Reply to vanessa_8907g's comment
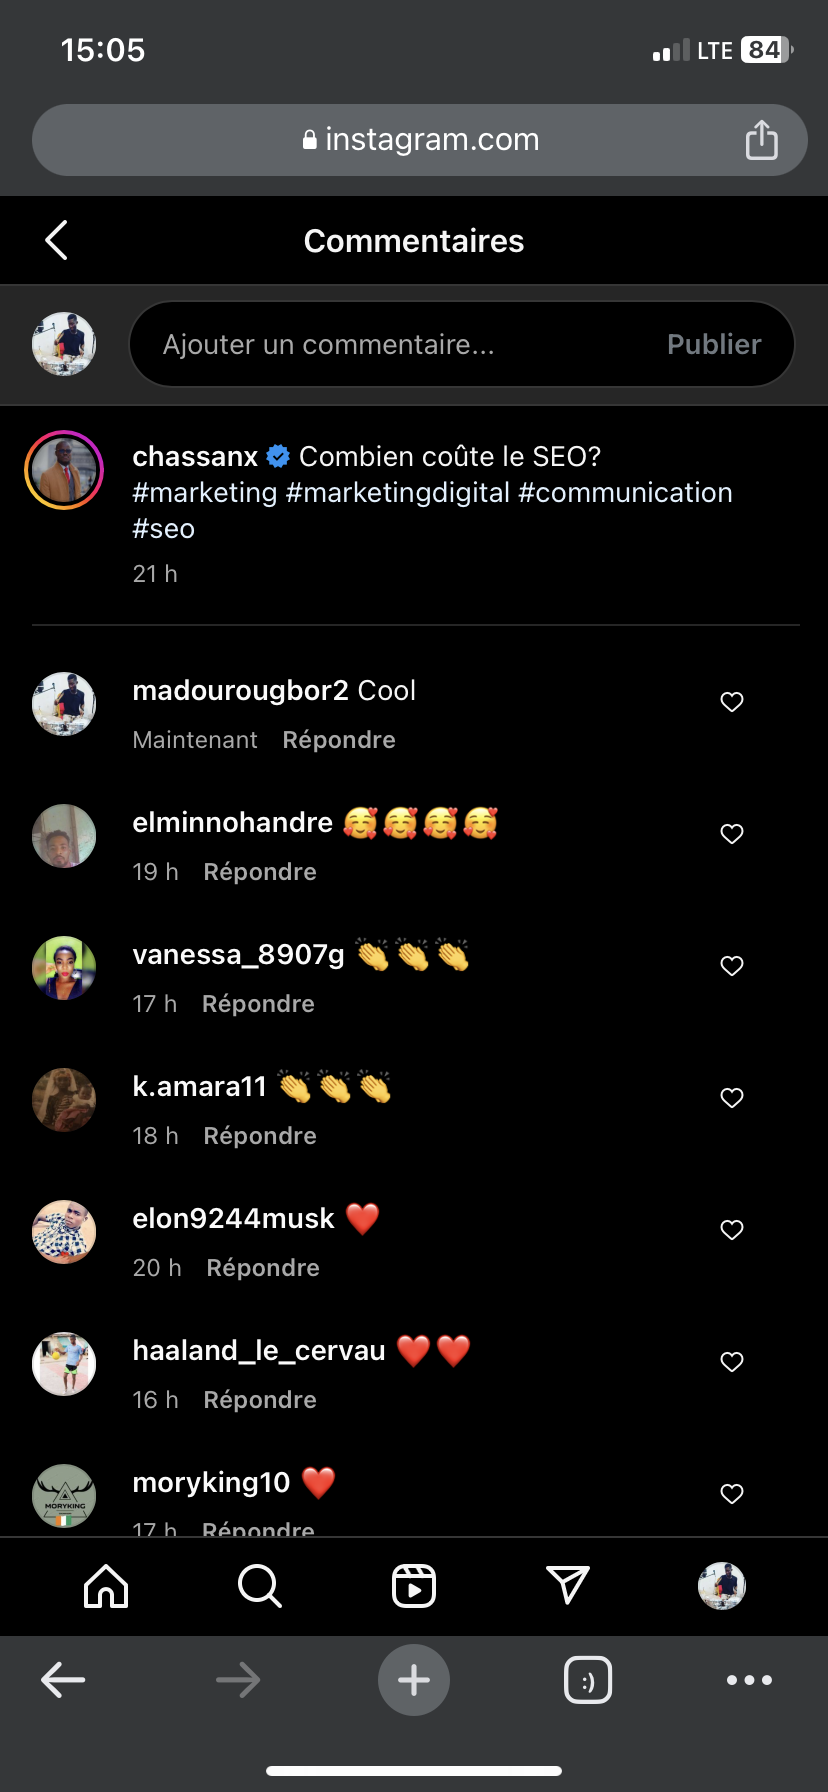828x1792 pixels. click(x=258, y=1004)
